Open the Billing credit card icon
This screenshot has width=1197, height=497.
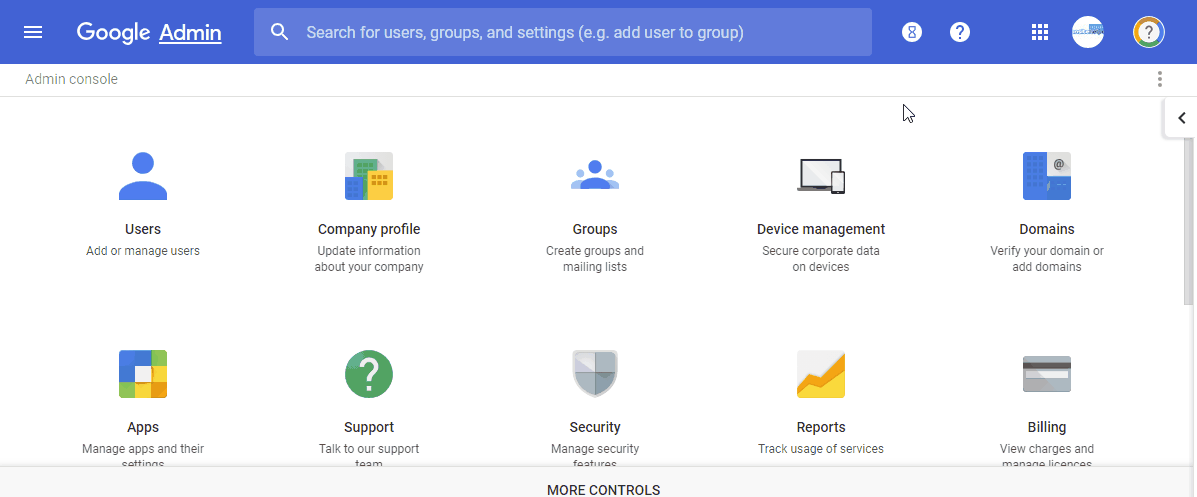coord(1047,374)
